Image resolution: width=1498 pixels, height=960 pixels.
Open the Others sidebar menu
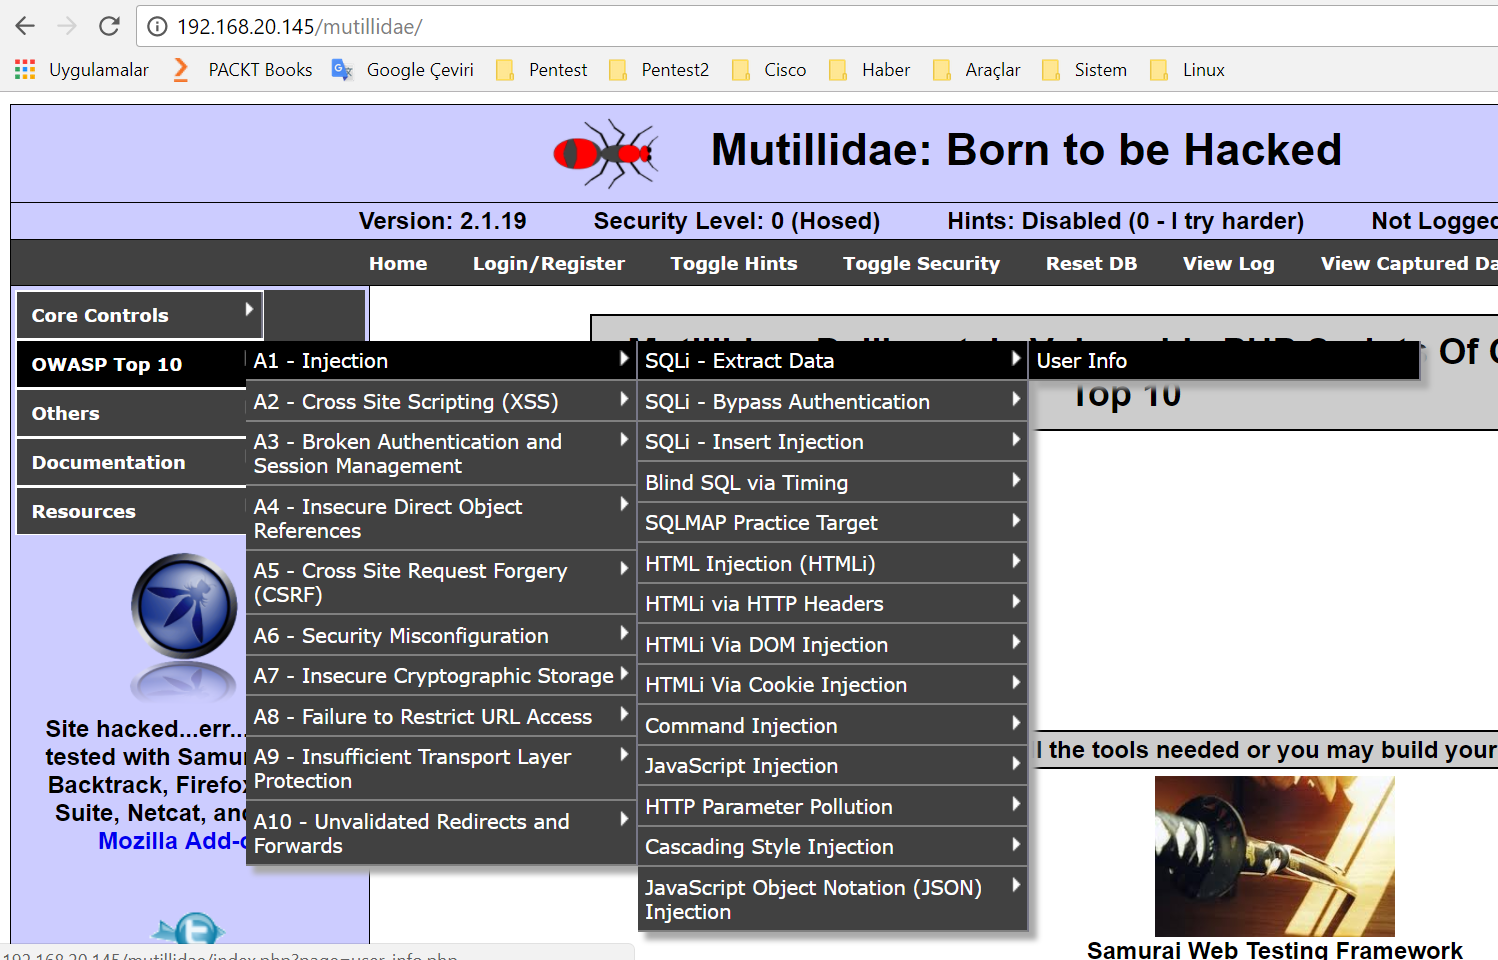[131, 413]
